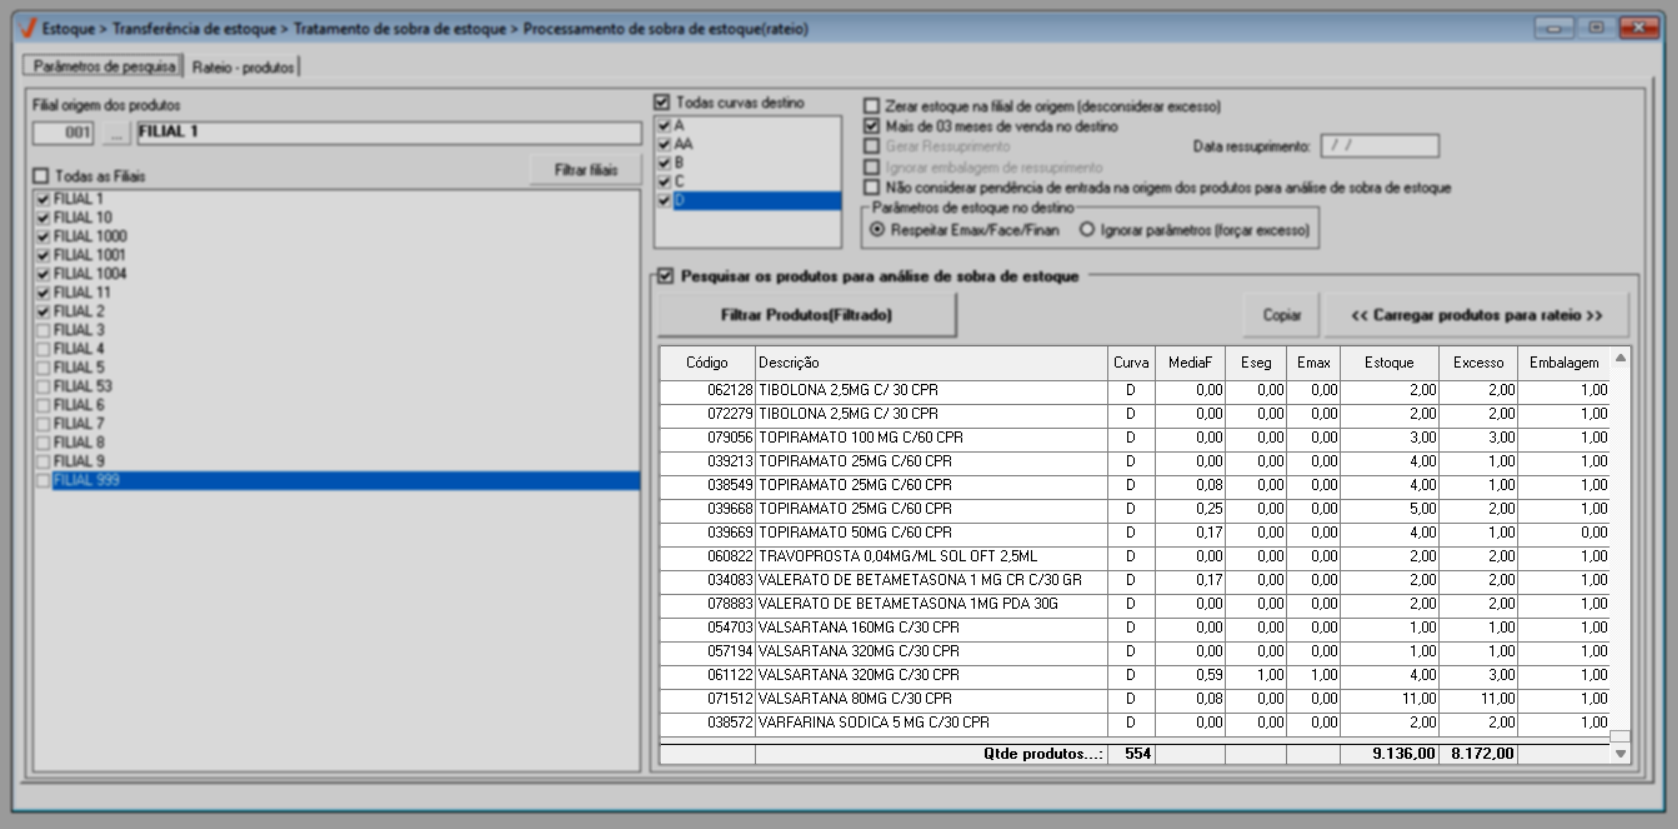The image size is (1678, 829).
Task: Switch to the 'Rateio - produtos' tab
Action: coord(243,67)
